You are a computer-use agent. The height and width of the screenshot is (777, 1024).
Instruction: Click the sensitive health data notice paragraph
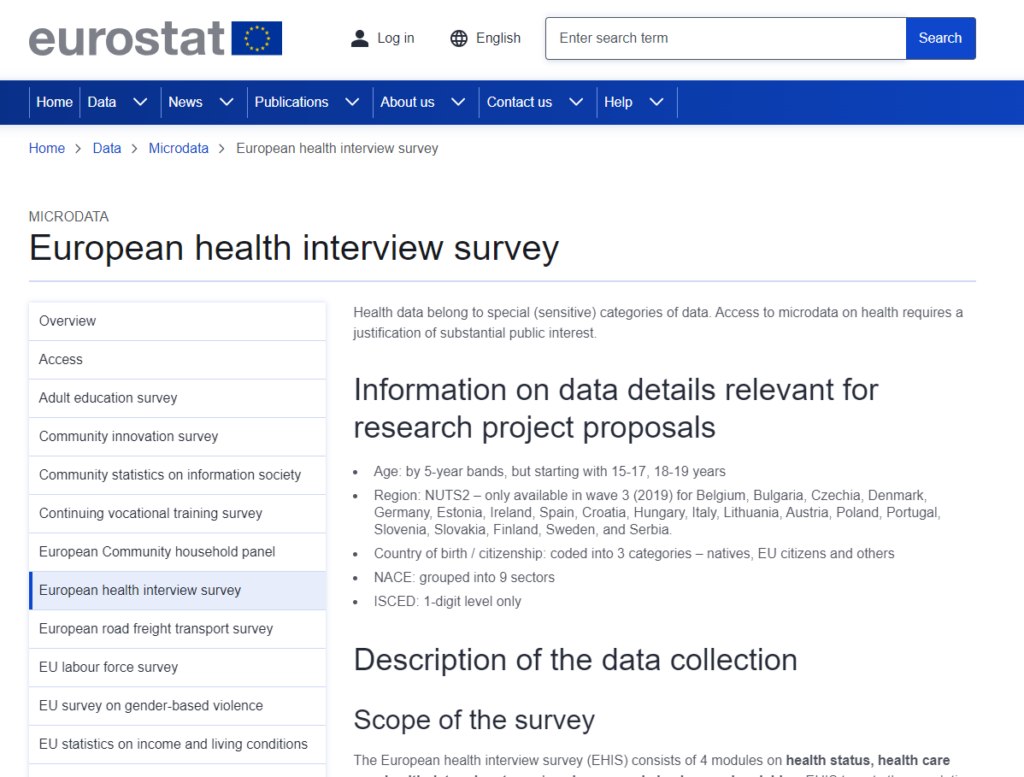tap(658, 323)
